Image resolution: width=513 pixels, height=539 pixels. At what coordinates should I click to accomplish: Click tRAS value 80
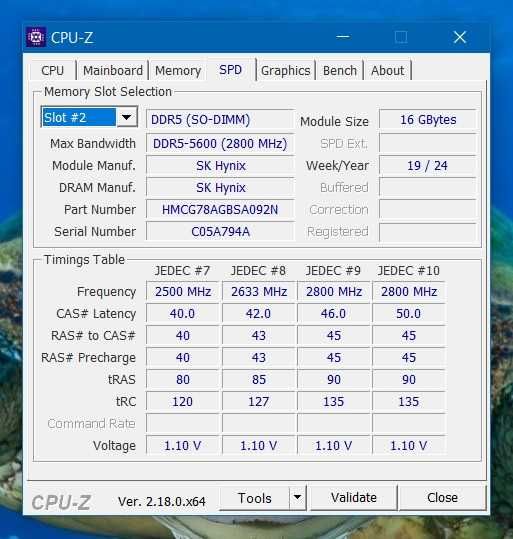[183, 380]
